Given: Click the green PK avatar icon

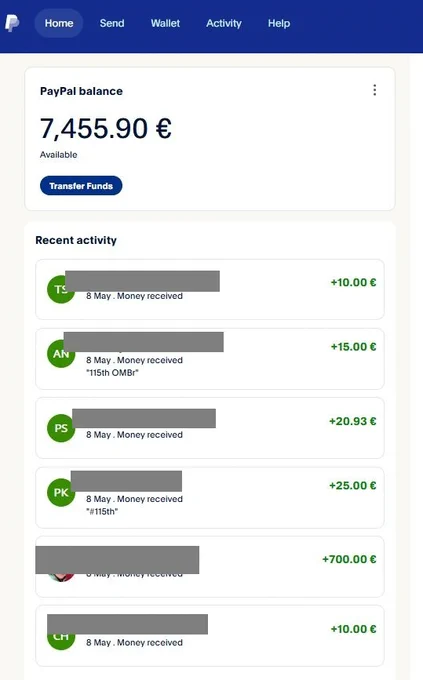Looking at the screenshot, I should [x=61, y=493].
